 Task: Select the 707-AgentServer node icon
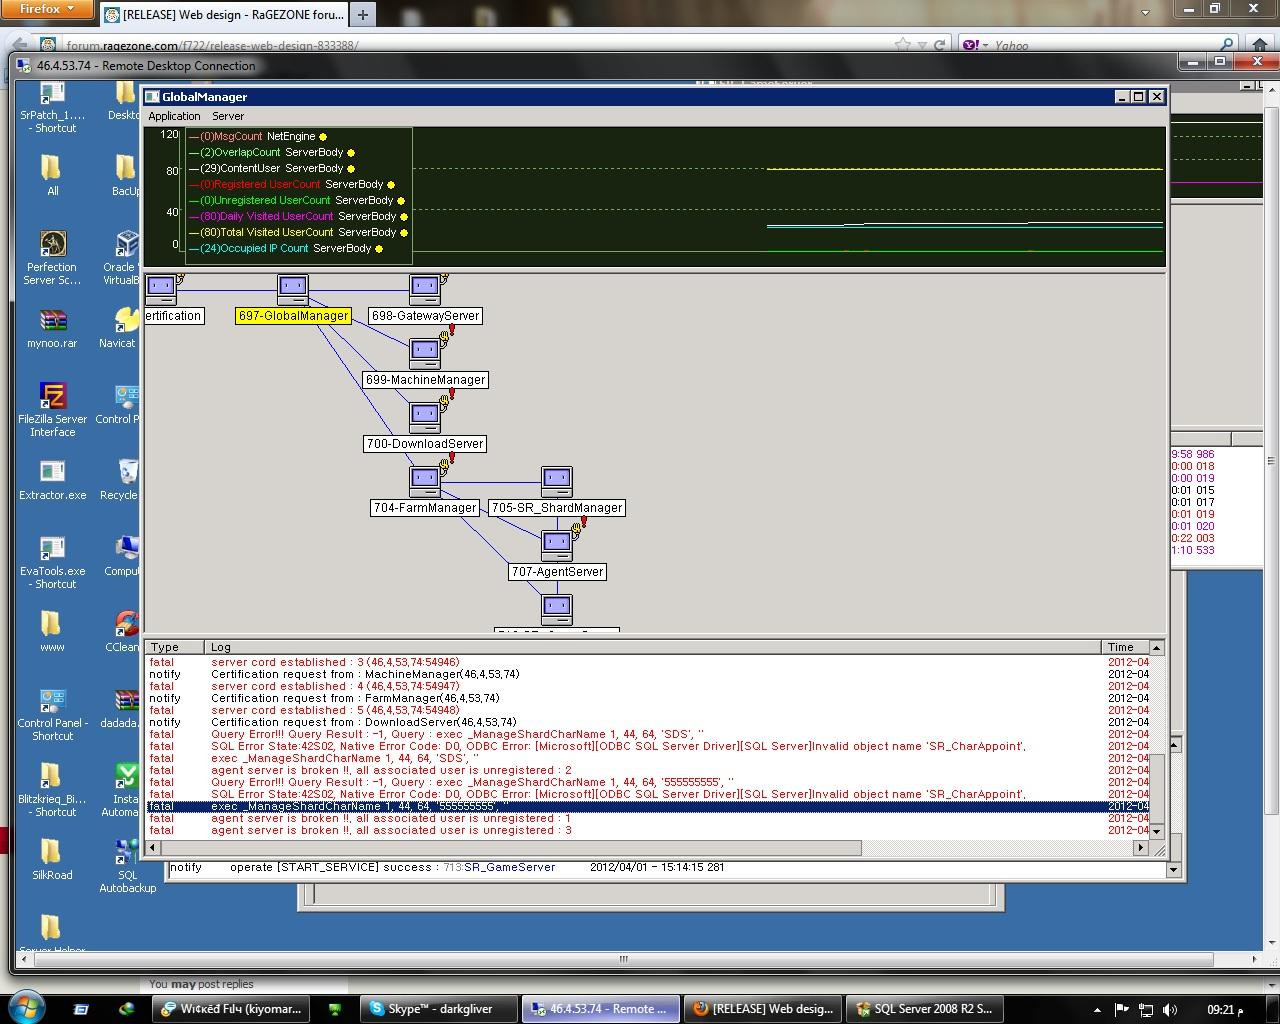pos(557,545)
